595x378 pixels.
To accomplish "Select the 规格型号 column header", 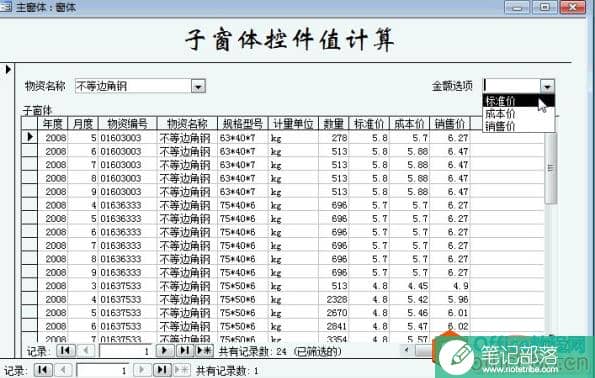I will (x=243, y=123).
